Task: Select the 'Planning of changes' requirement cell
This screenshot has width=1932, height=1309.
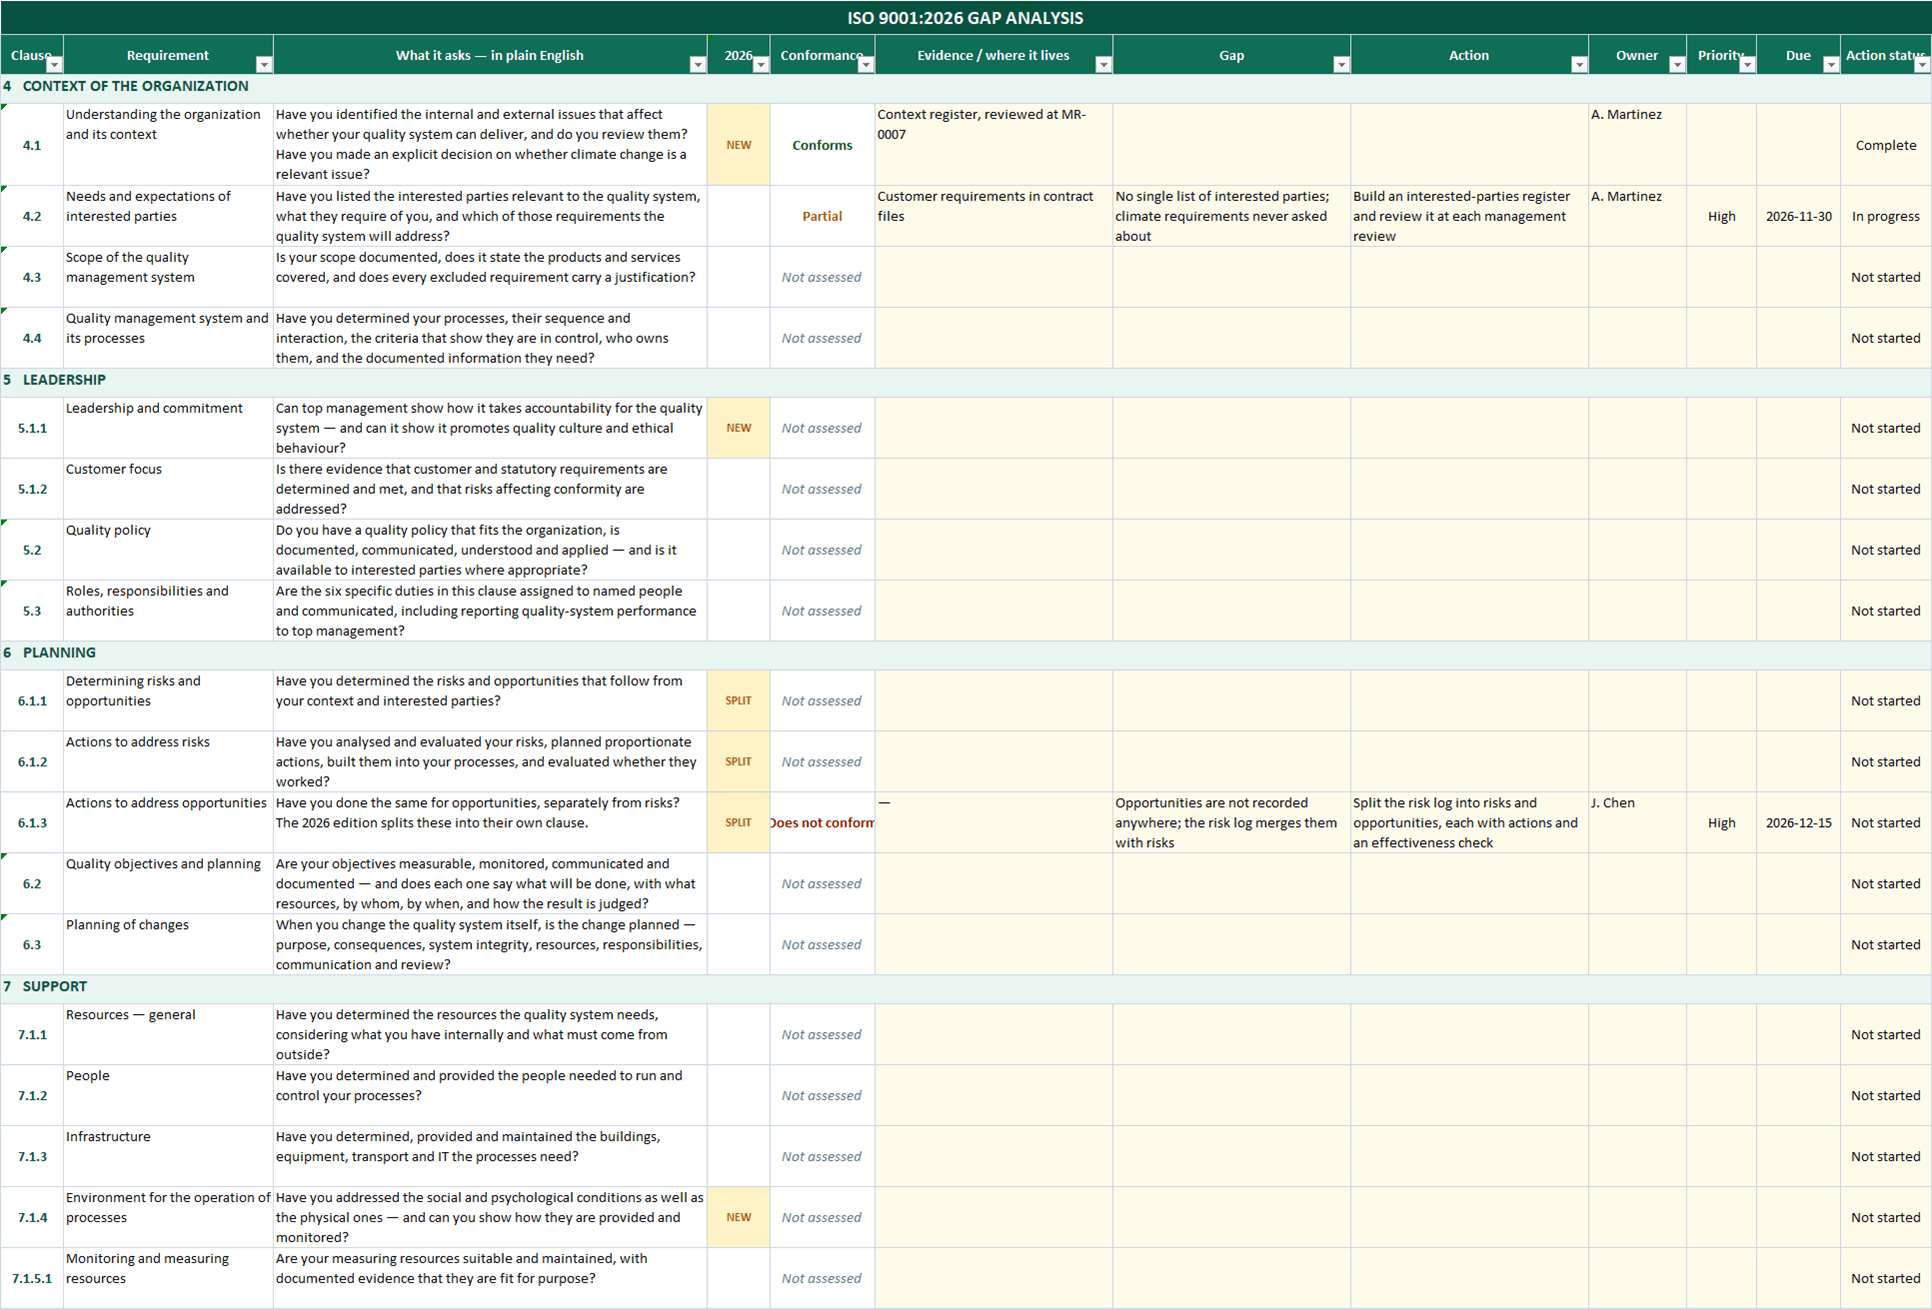Action: [x=168, y=945]
